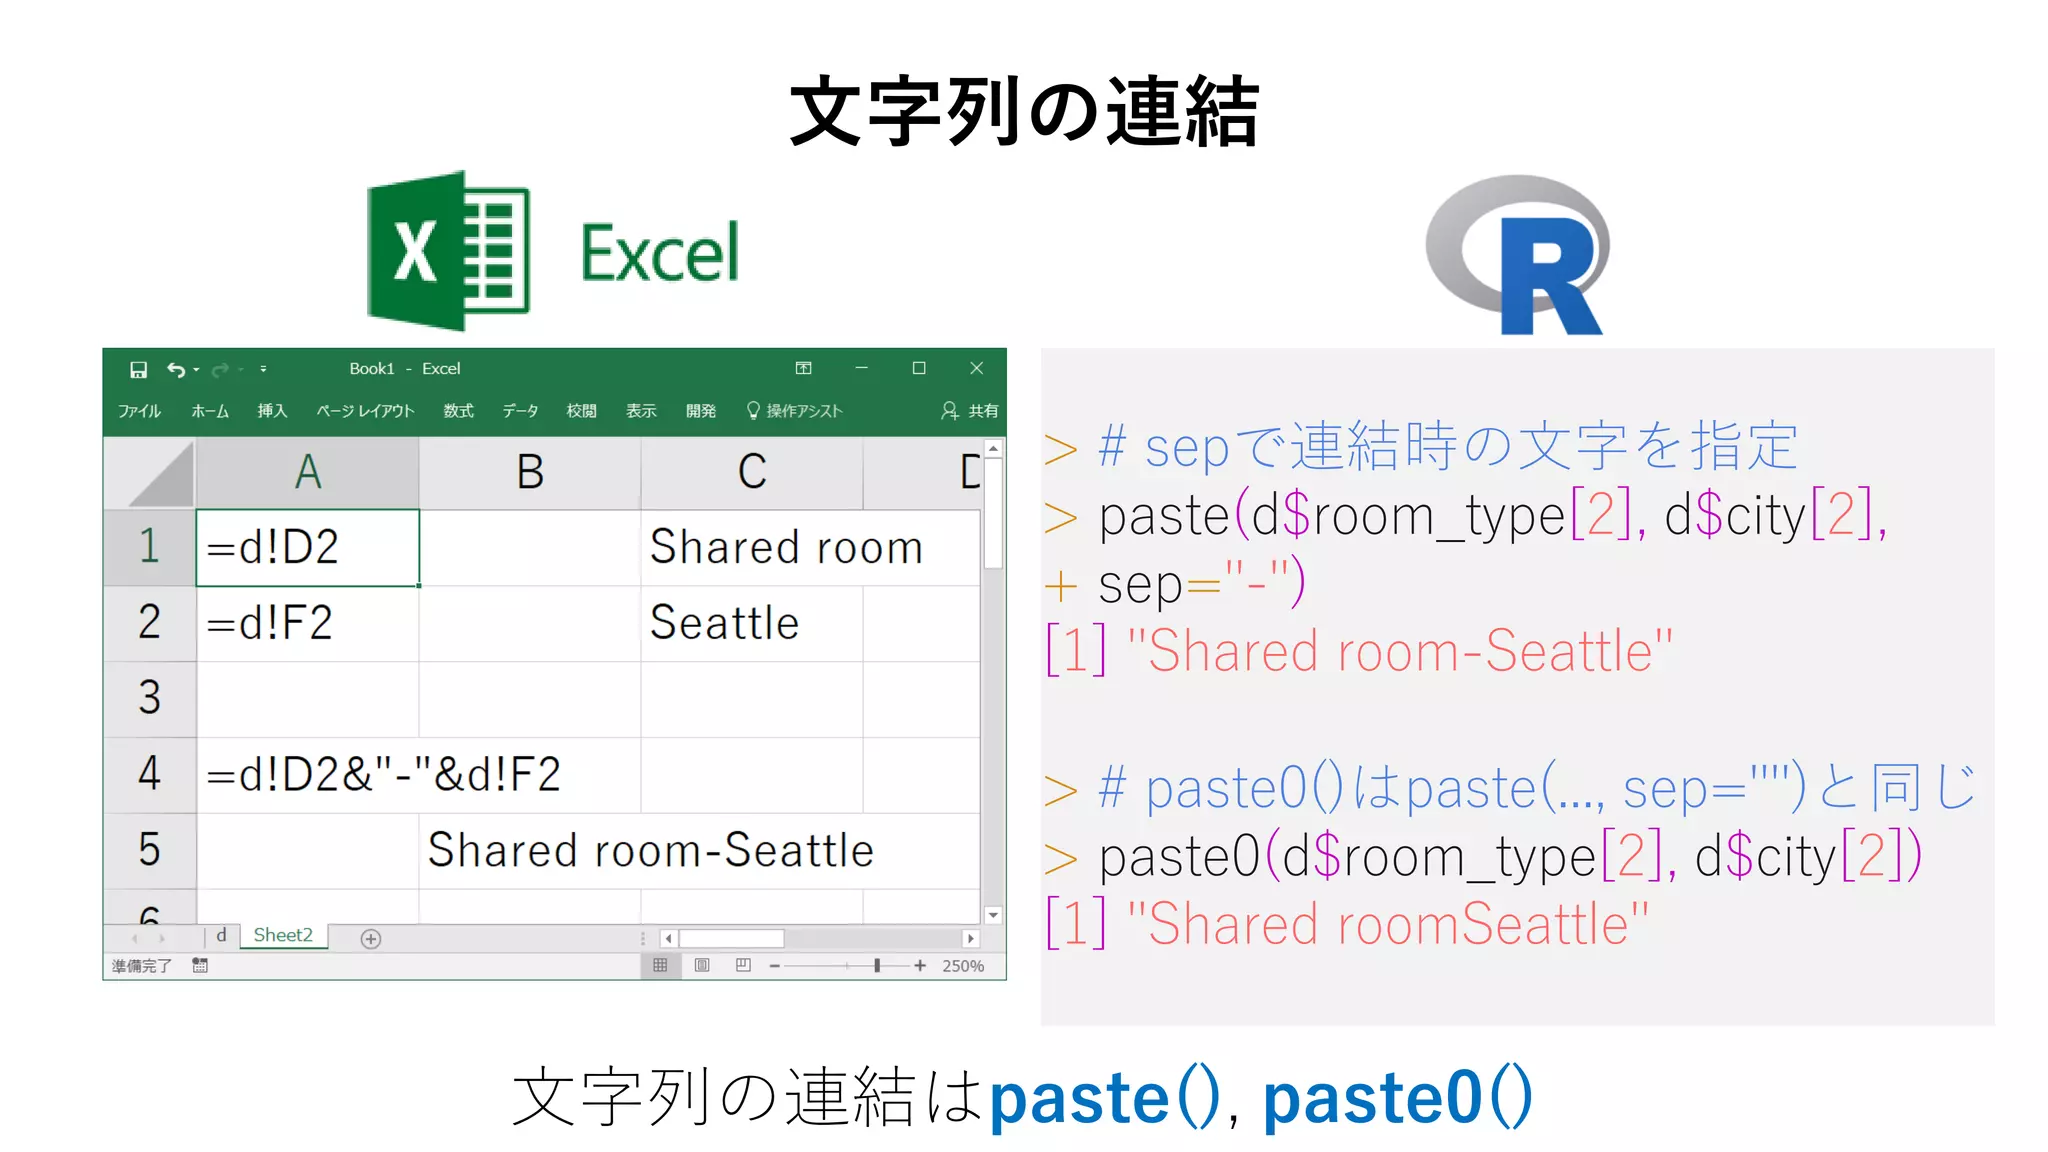Select the 表示 ribbon tab
Image resolution: width=2048 pixels, height=1152 pixels.
pyautogui.click(x=641, y=411)
